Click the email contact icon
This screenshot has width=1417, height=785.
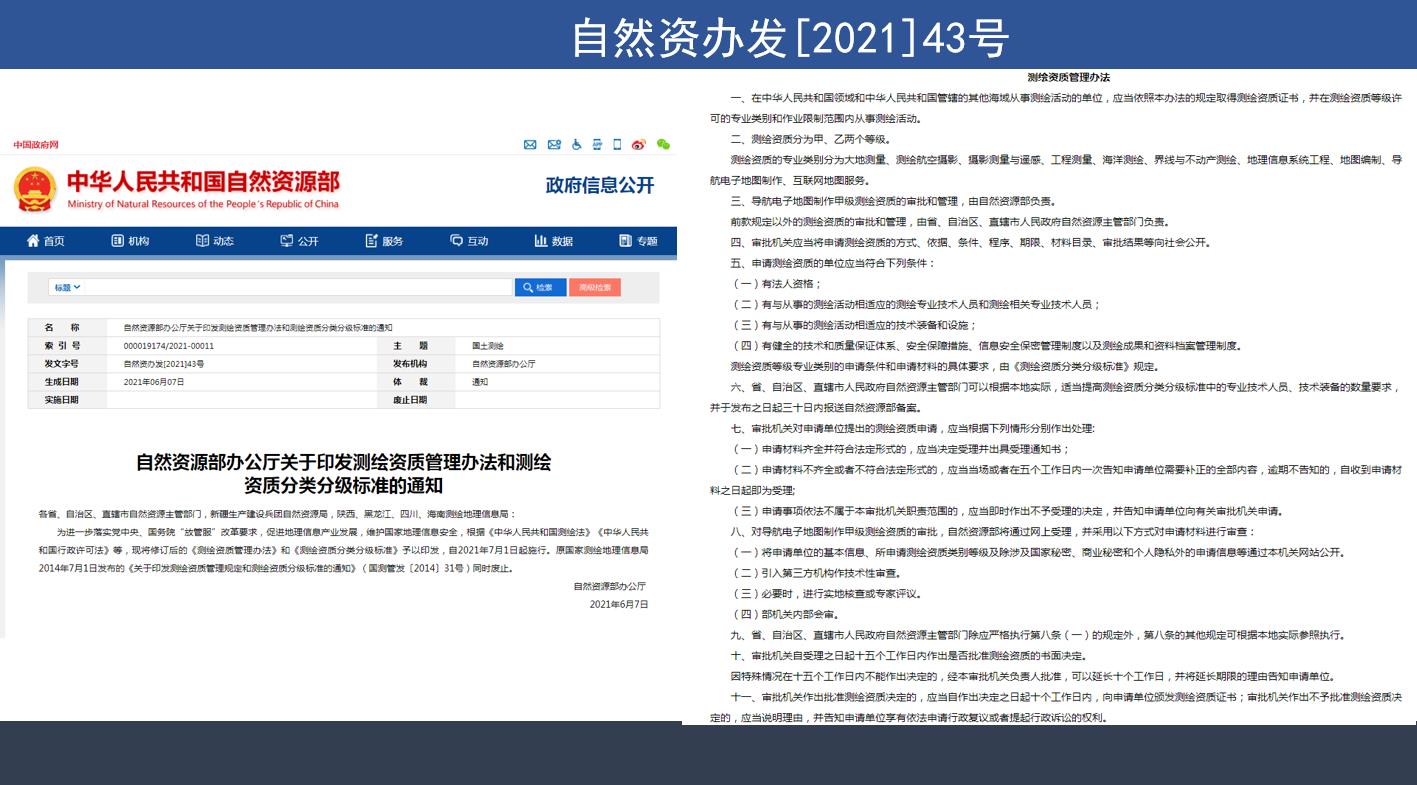point(530,145)
